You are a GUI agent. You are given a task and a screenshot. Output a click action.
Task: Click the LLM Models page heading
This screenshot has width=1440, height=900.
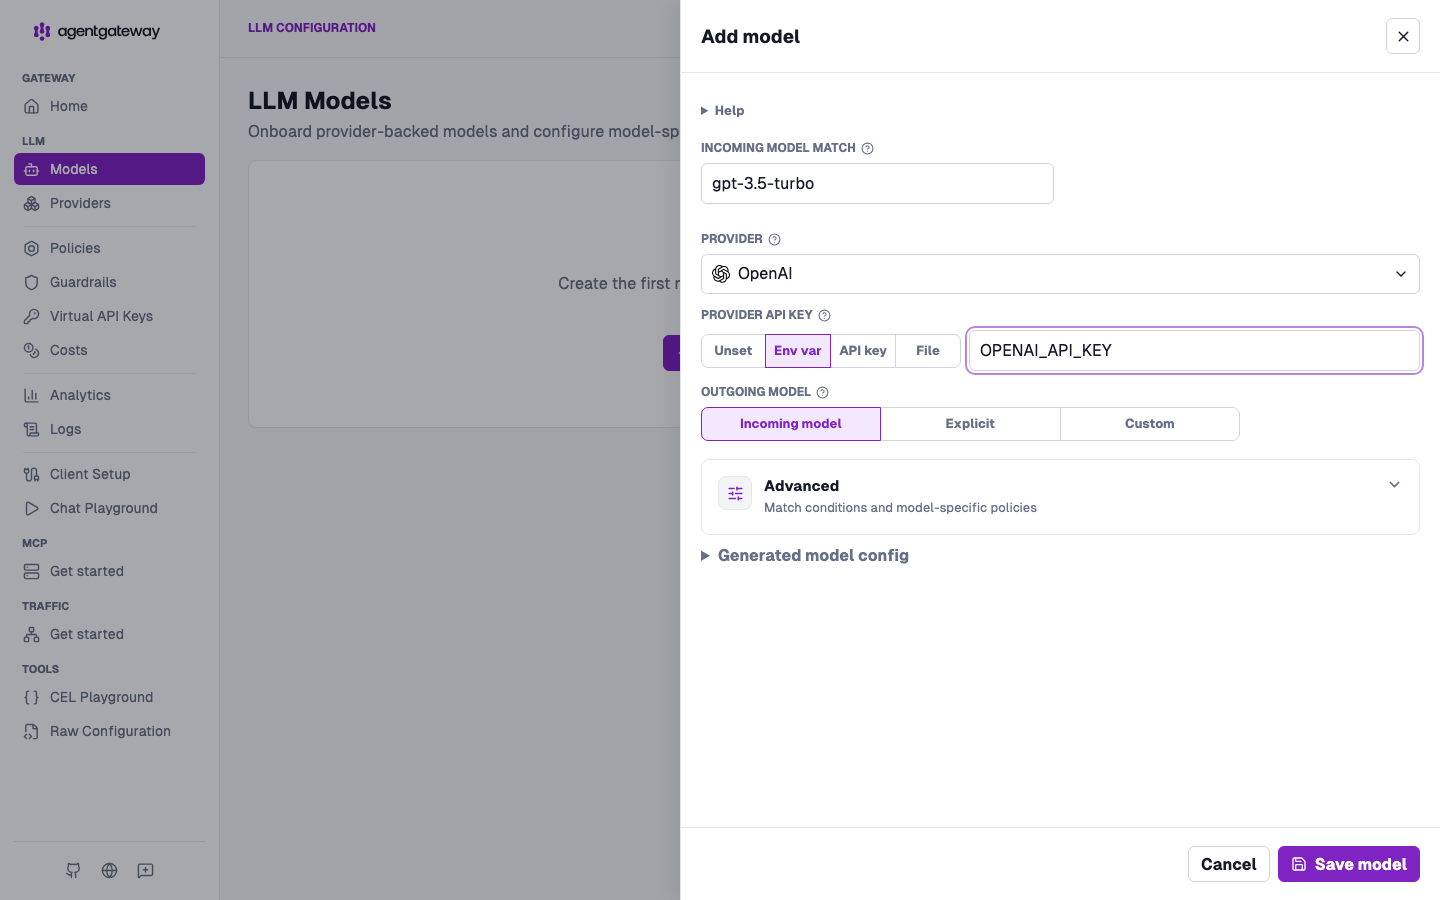tap(320, 101)
